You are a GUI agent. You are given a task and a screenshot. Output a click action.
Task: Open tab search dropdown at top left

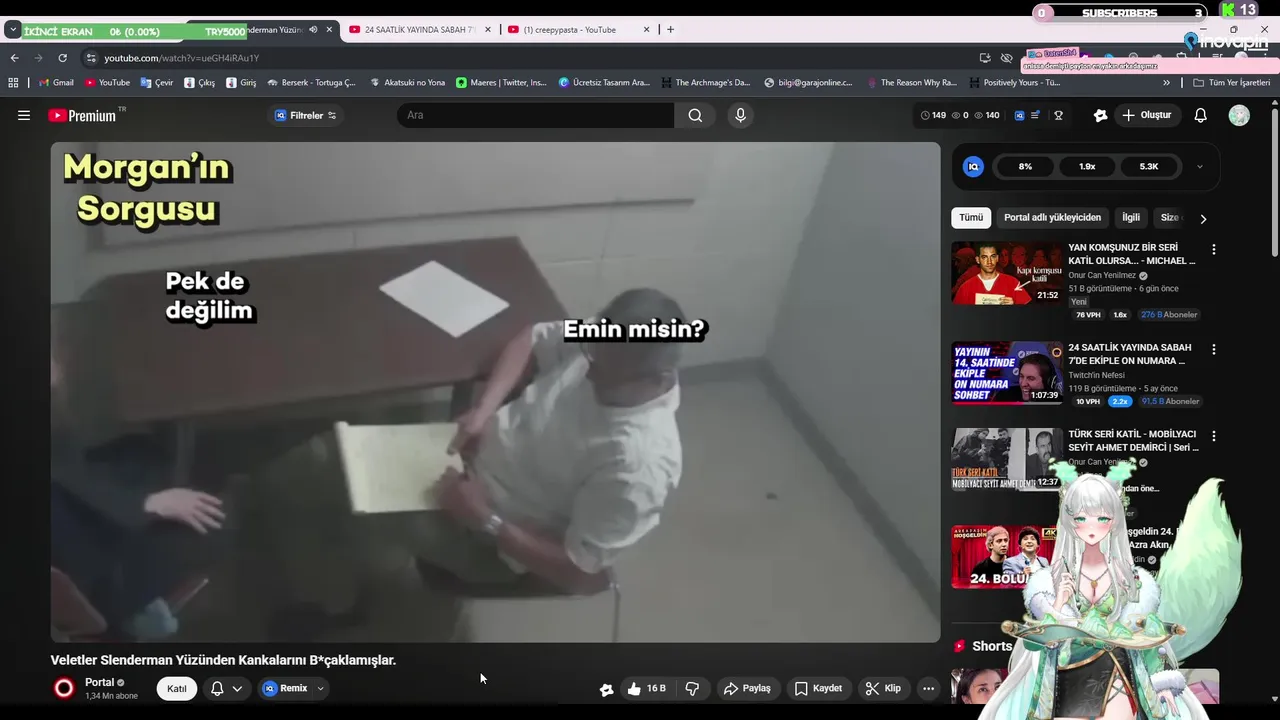13,30
